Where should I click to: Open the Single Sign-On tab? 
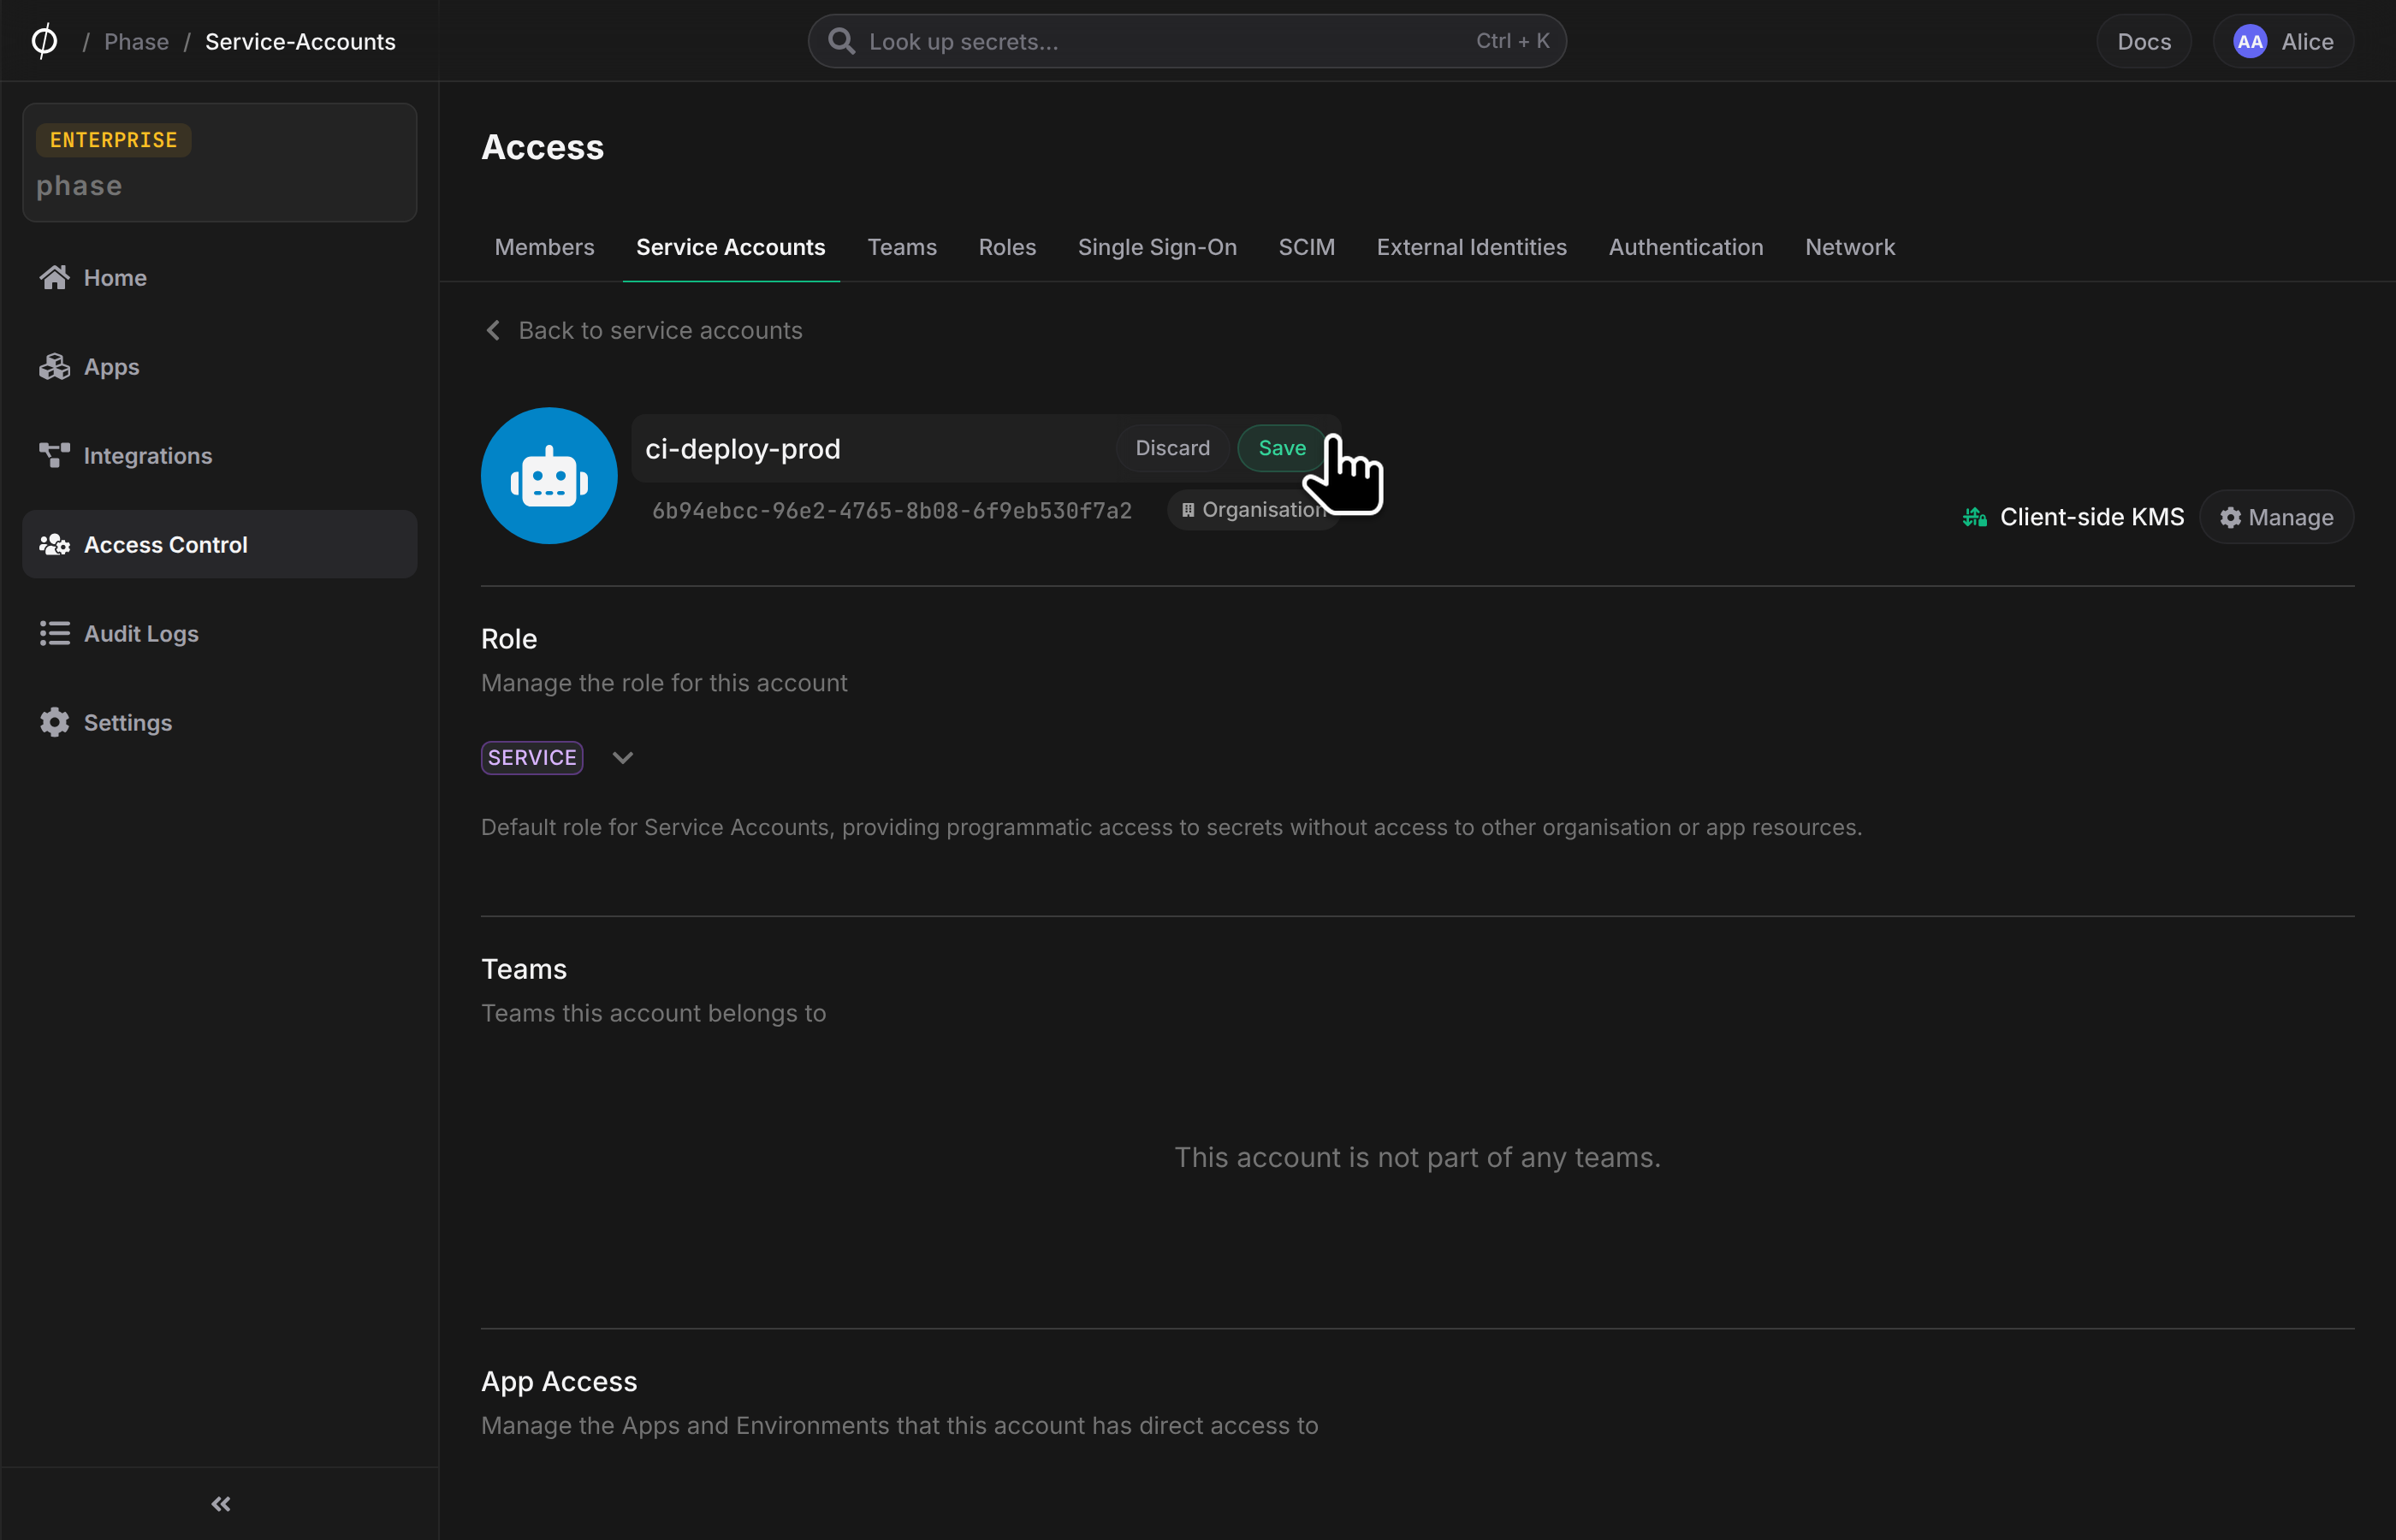point(1157,247)
